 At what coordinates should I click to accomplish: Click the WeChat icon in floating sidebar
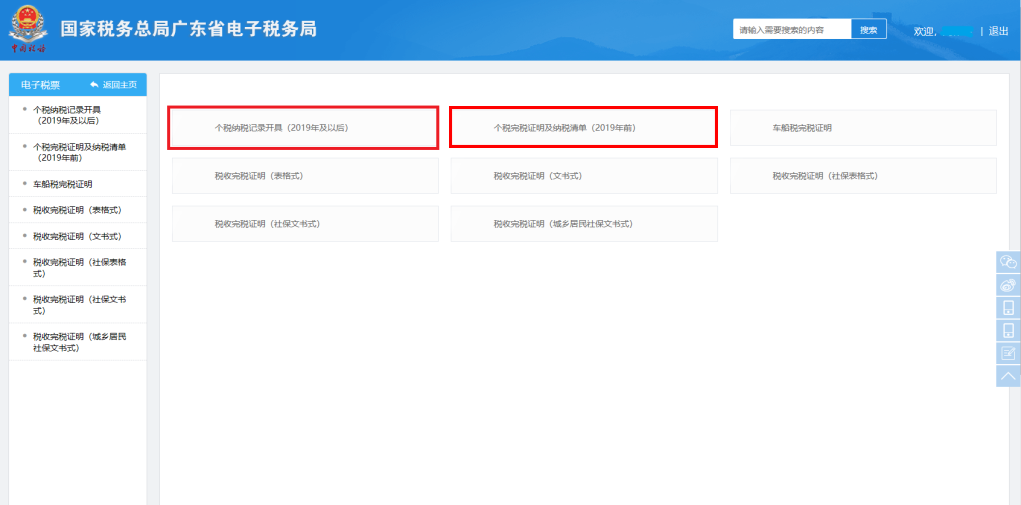[1008, 262]
